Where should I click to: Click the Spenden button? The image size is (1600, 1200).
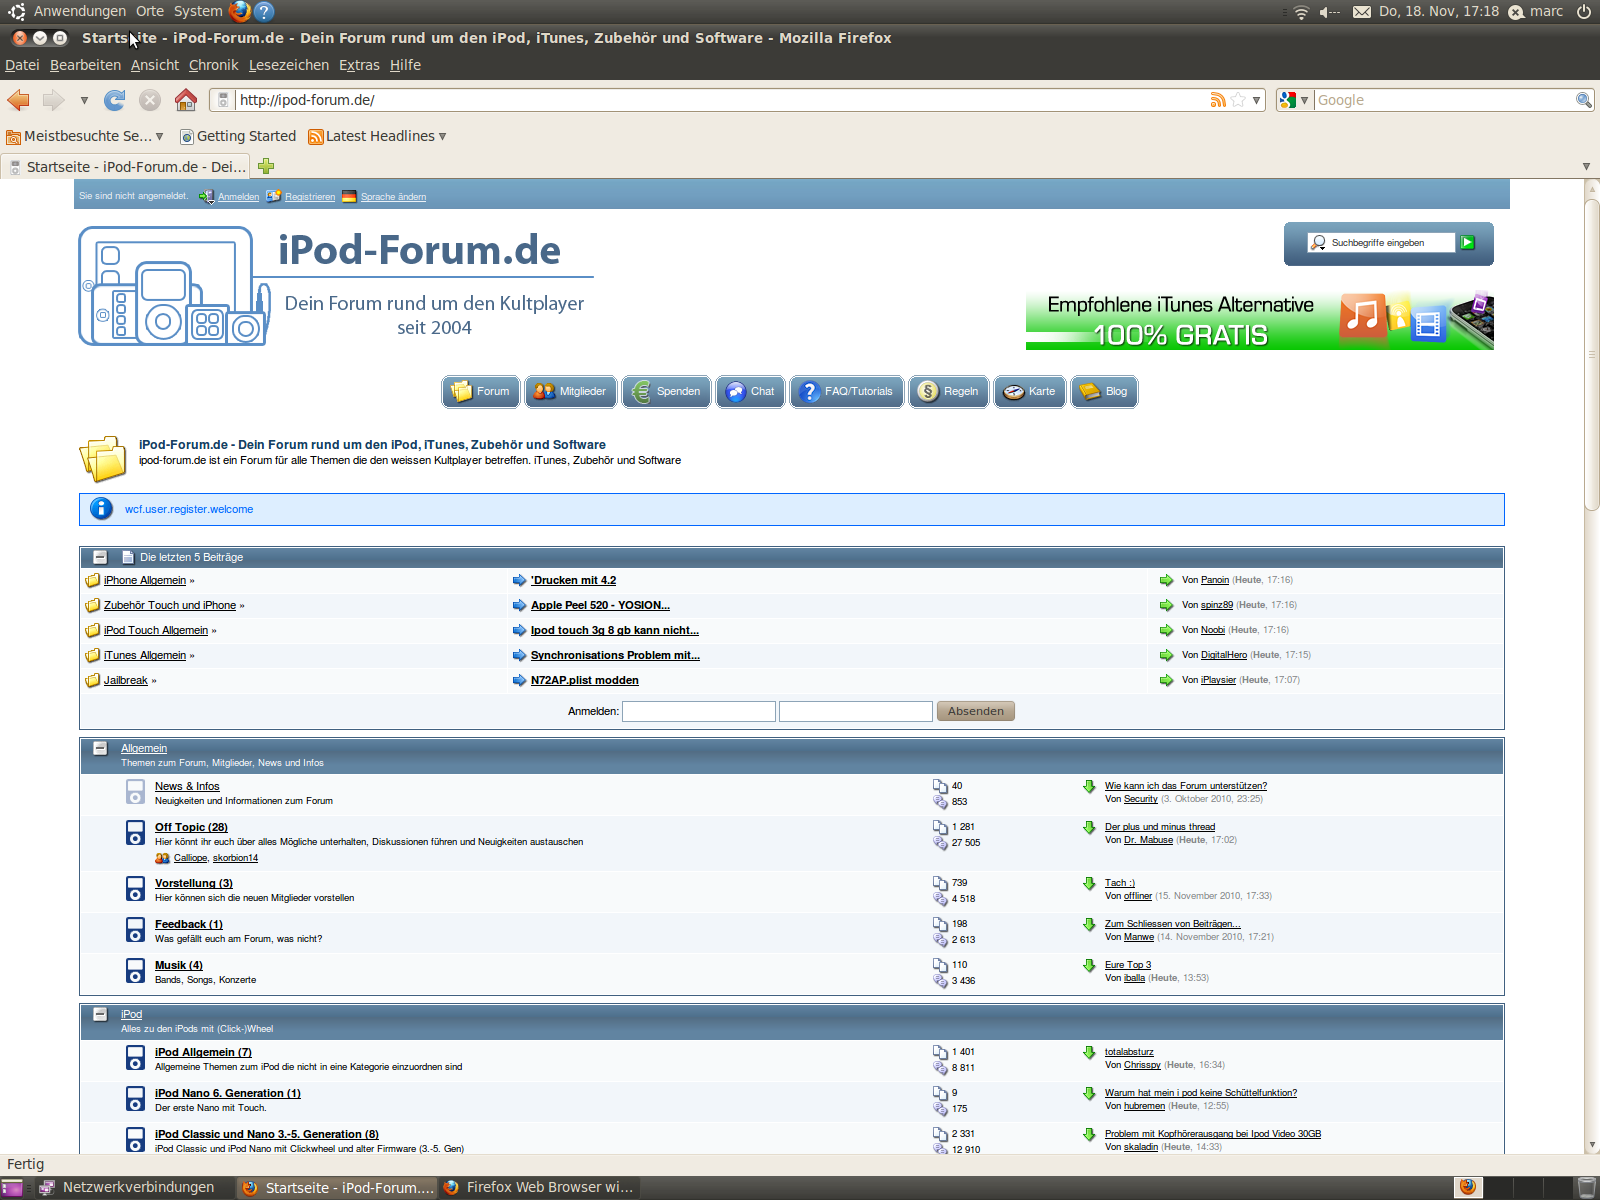pos(667,391)
